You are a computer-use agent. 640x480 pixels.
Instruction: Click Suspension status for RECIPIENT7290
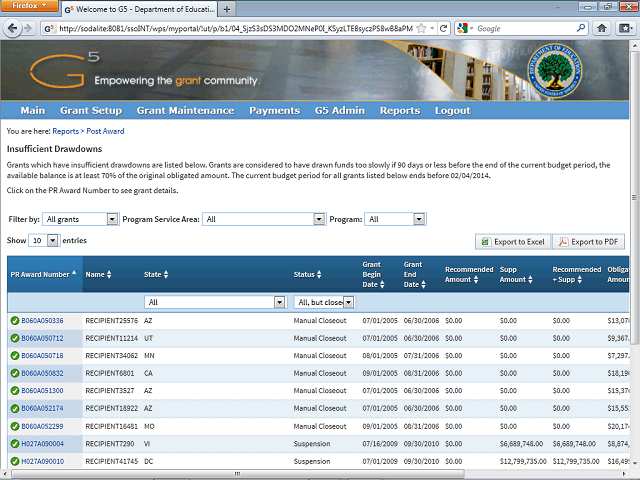point(312,444)
